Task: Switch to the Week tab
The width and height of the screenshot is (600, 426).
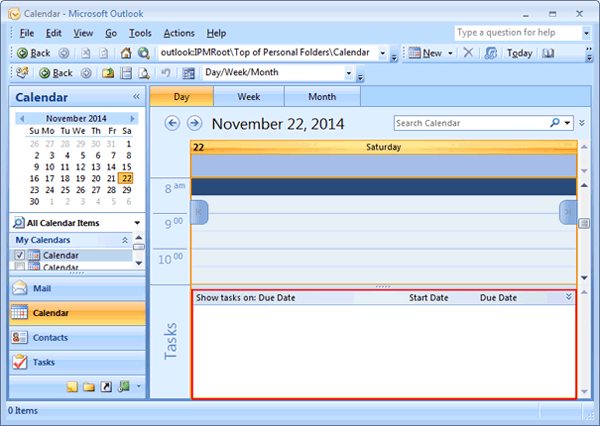Action: pyautogui.click(x=249, y=96)
